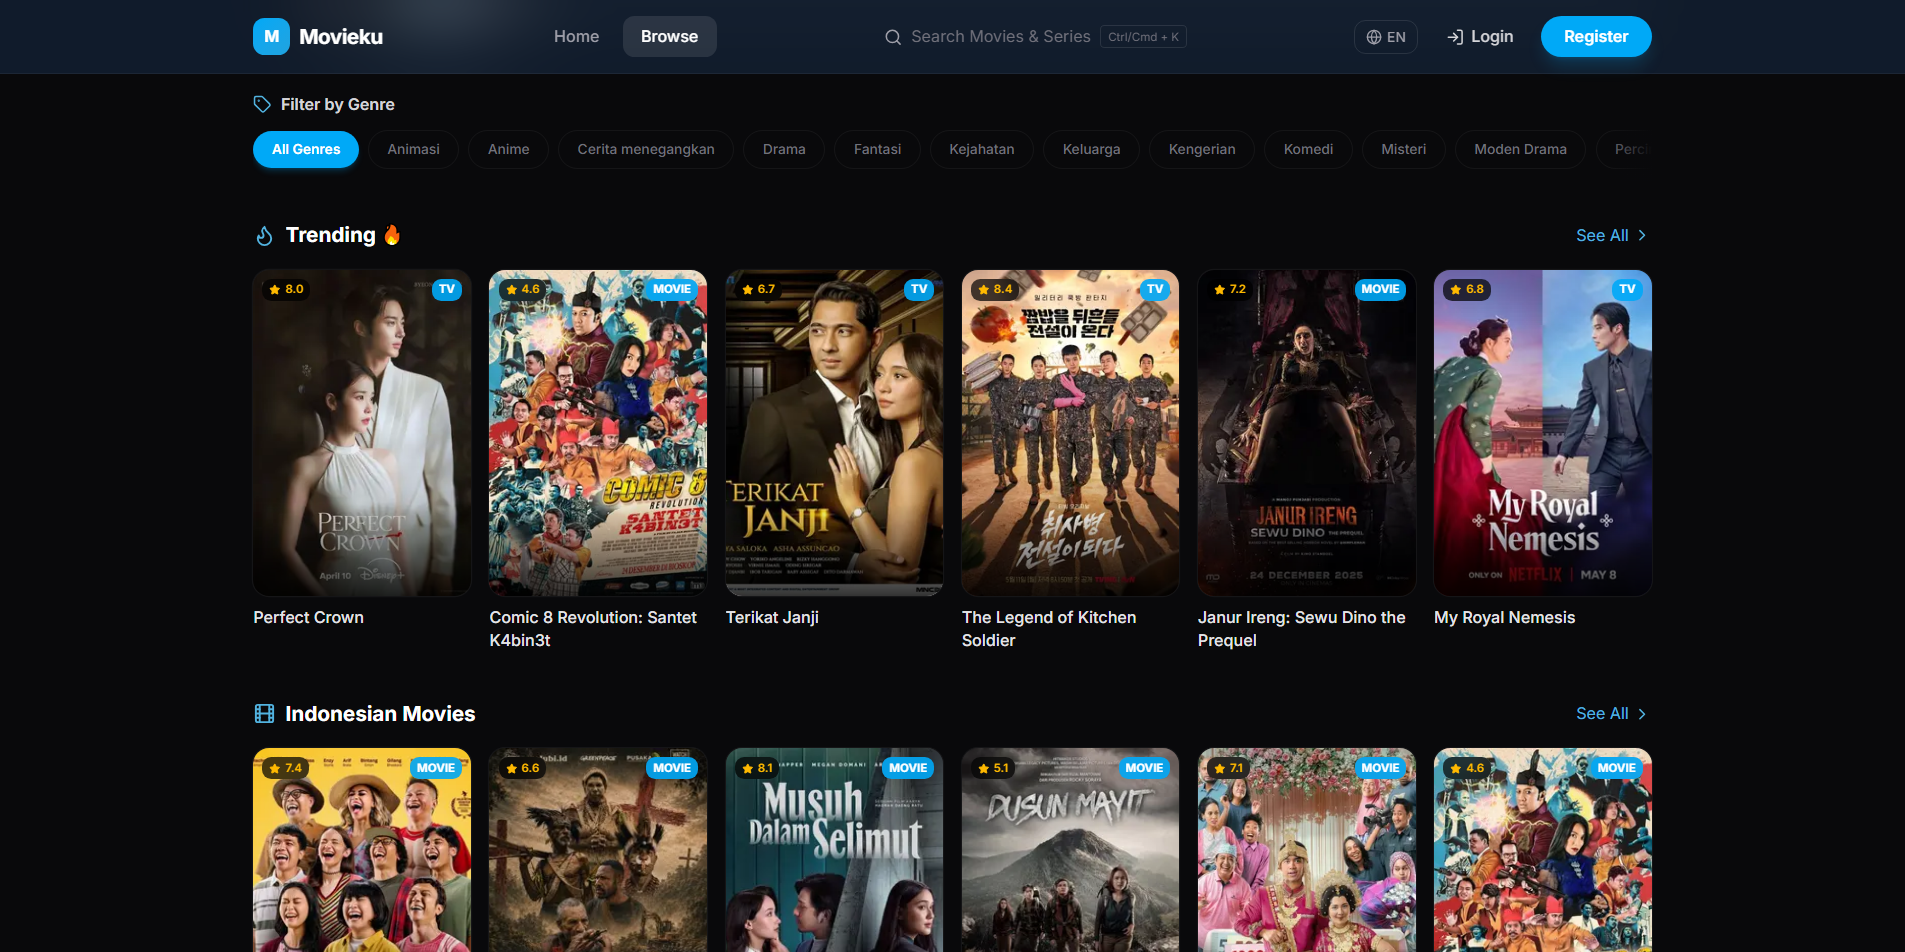This screenshot has width=1905, height=952.
Task: Click the Movieku brand name
Action: pyautogui.click(x=341, y=37)
